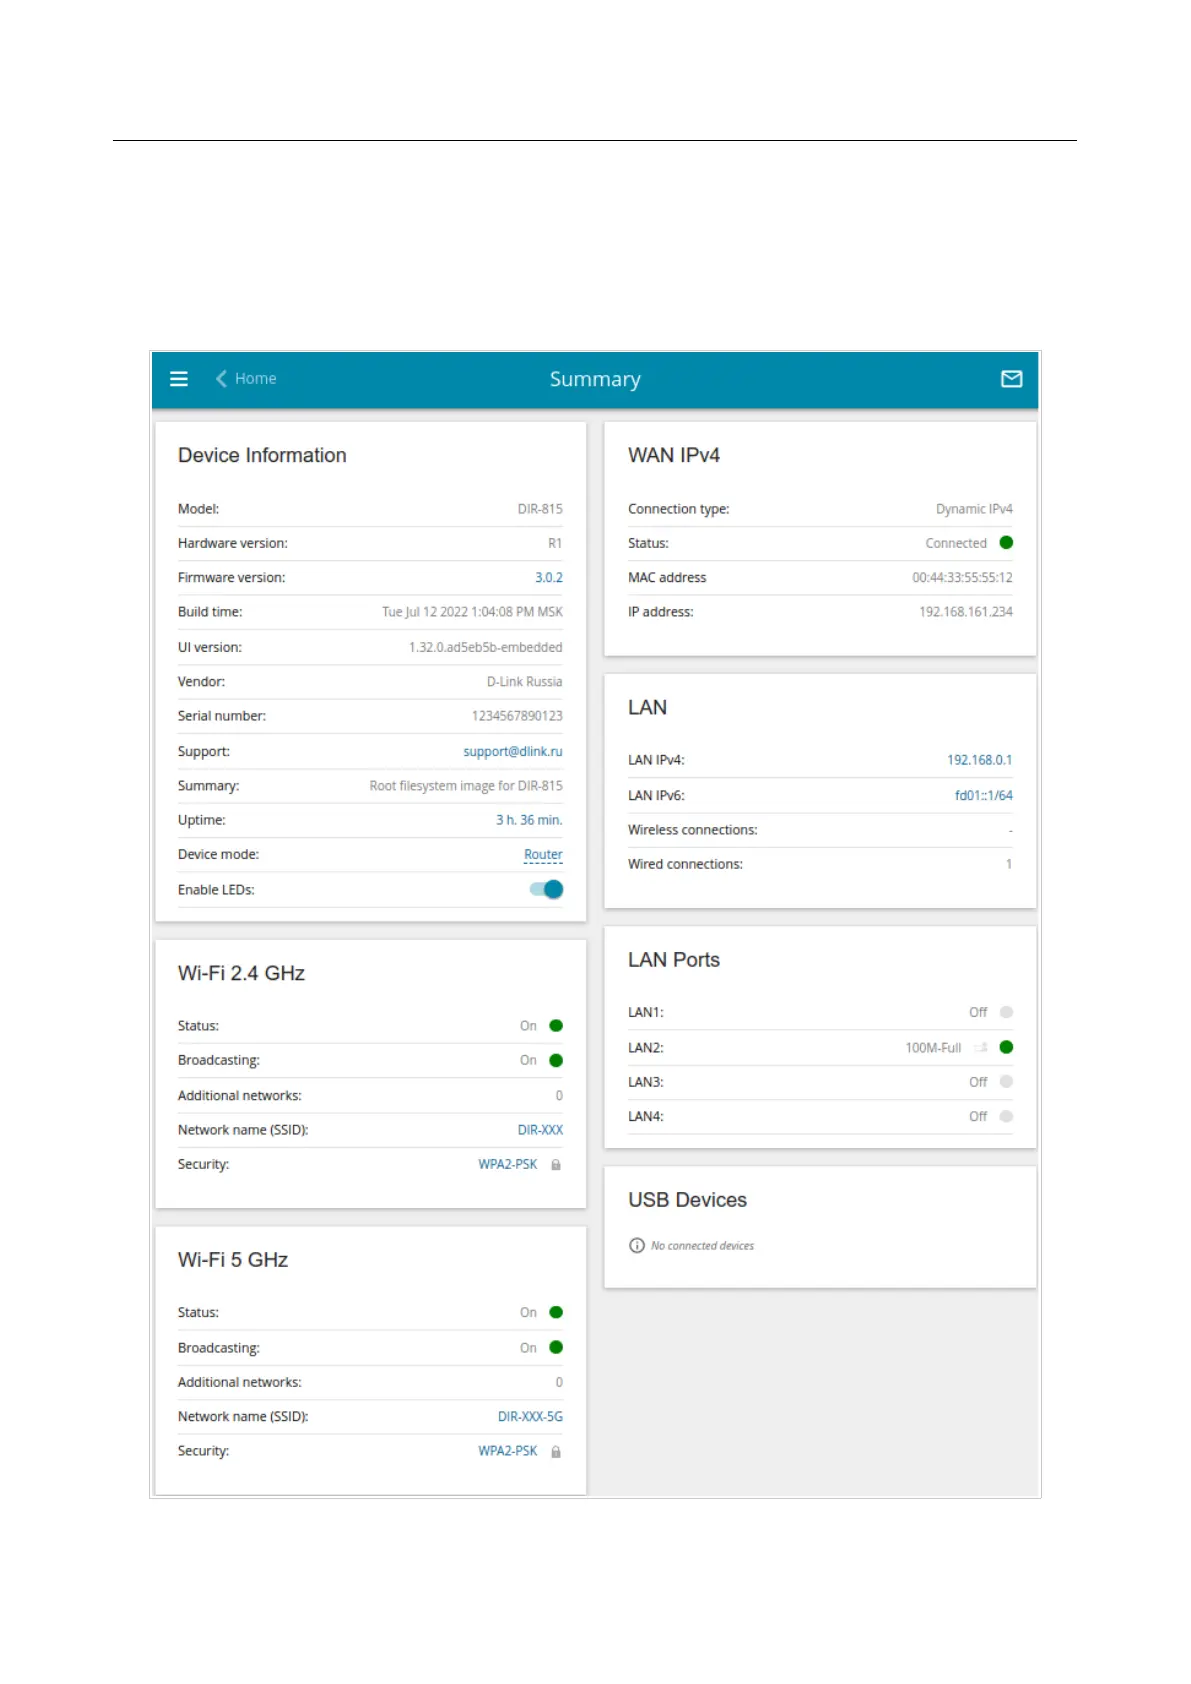Open the firmware version 3.0.2 link
The height and width of the screenshot is (1684, 1191).
(x=548, y=578)
